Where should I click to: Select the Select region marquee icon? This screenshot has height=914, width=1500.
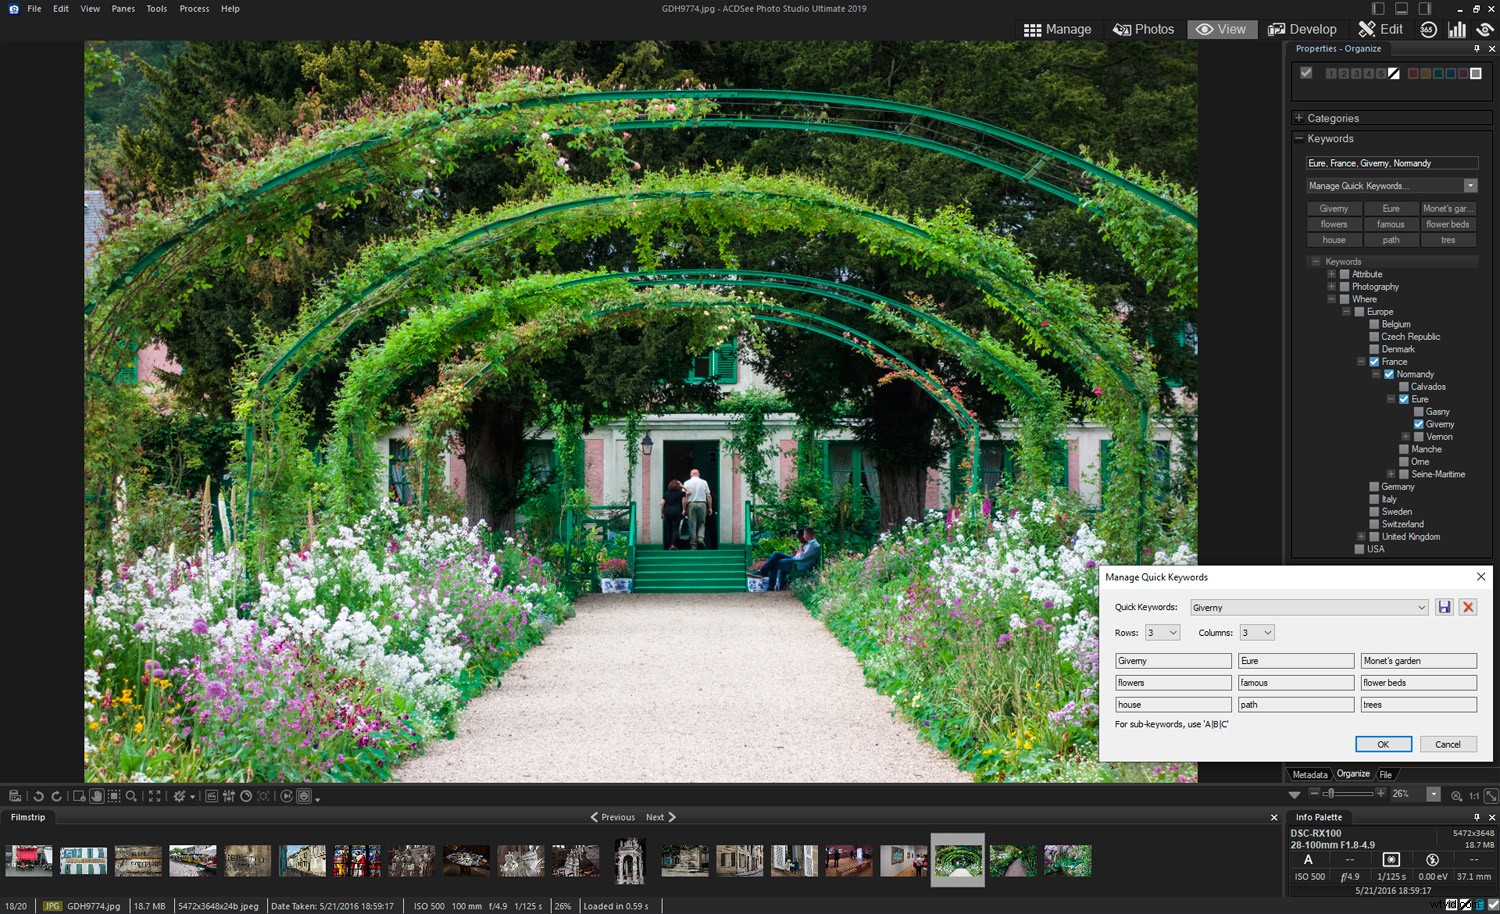point(113,796)
